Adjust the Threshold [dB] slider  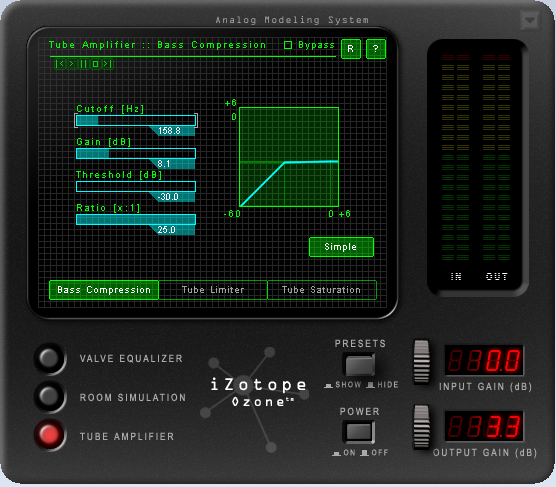136,186
